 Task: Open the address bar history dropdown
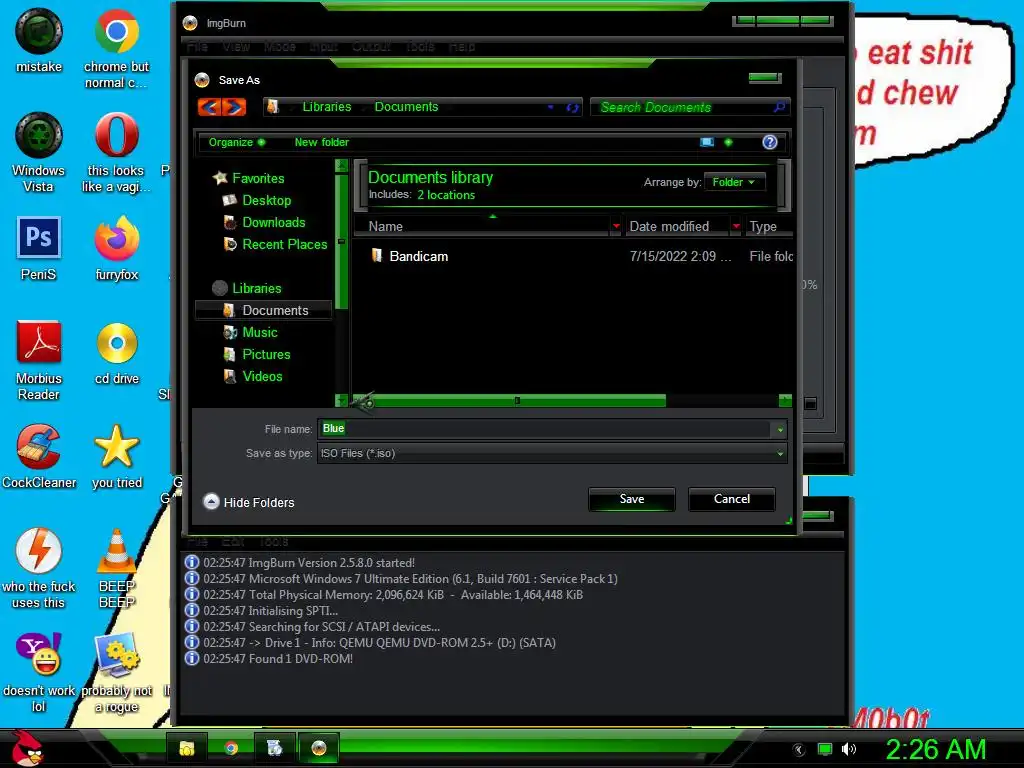tap(551, 107)
